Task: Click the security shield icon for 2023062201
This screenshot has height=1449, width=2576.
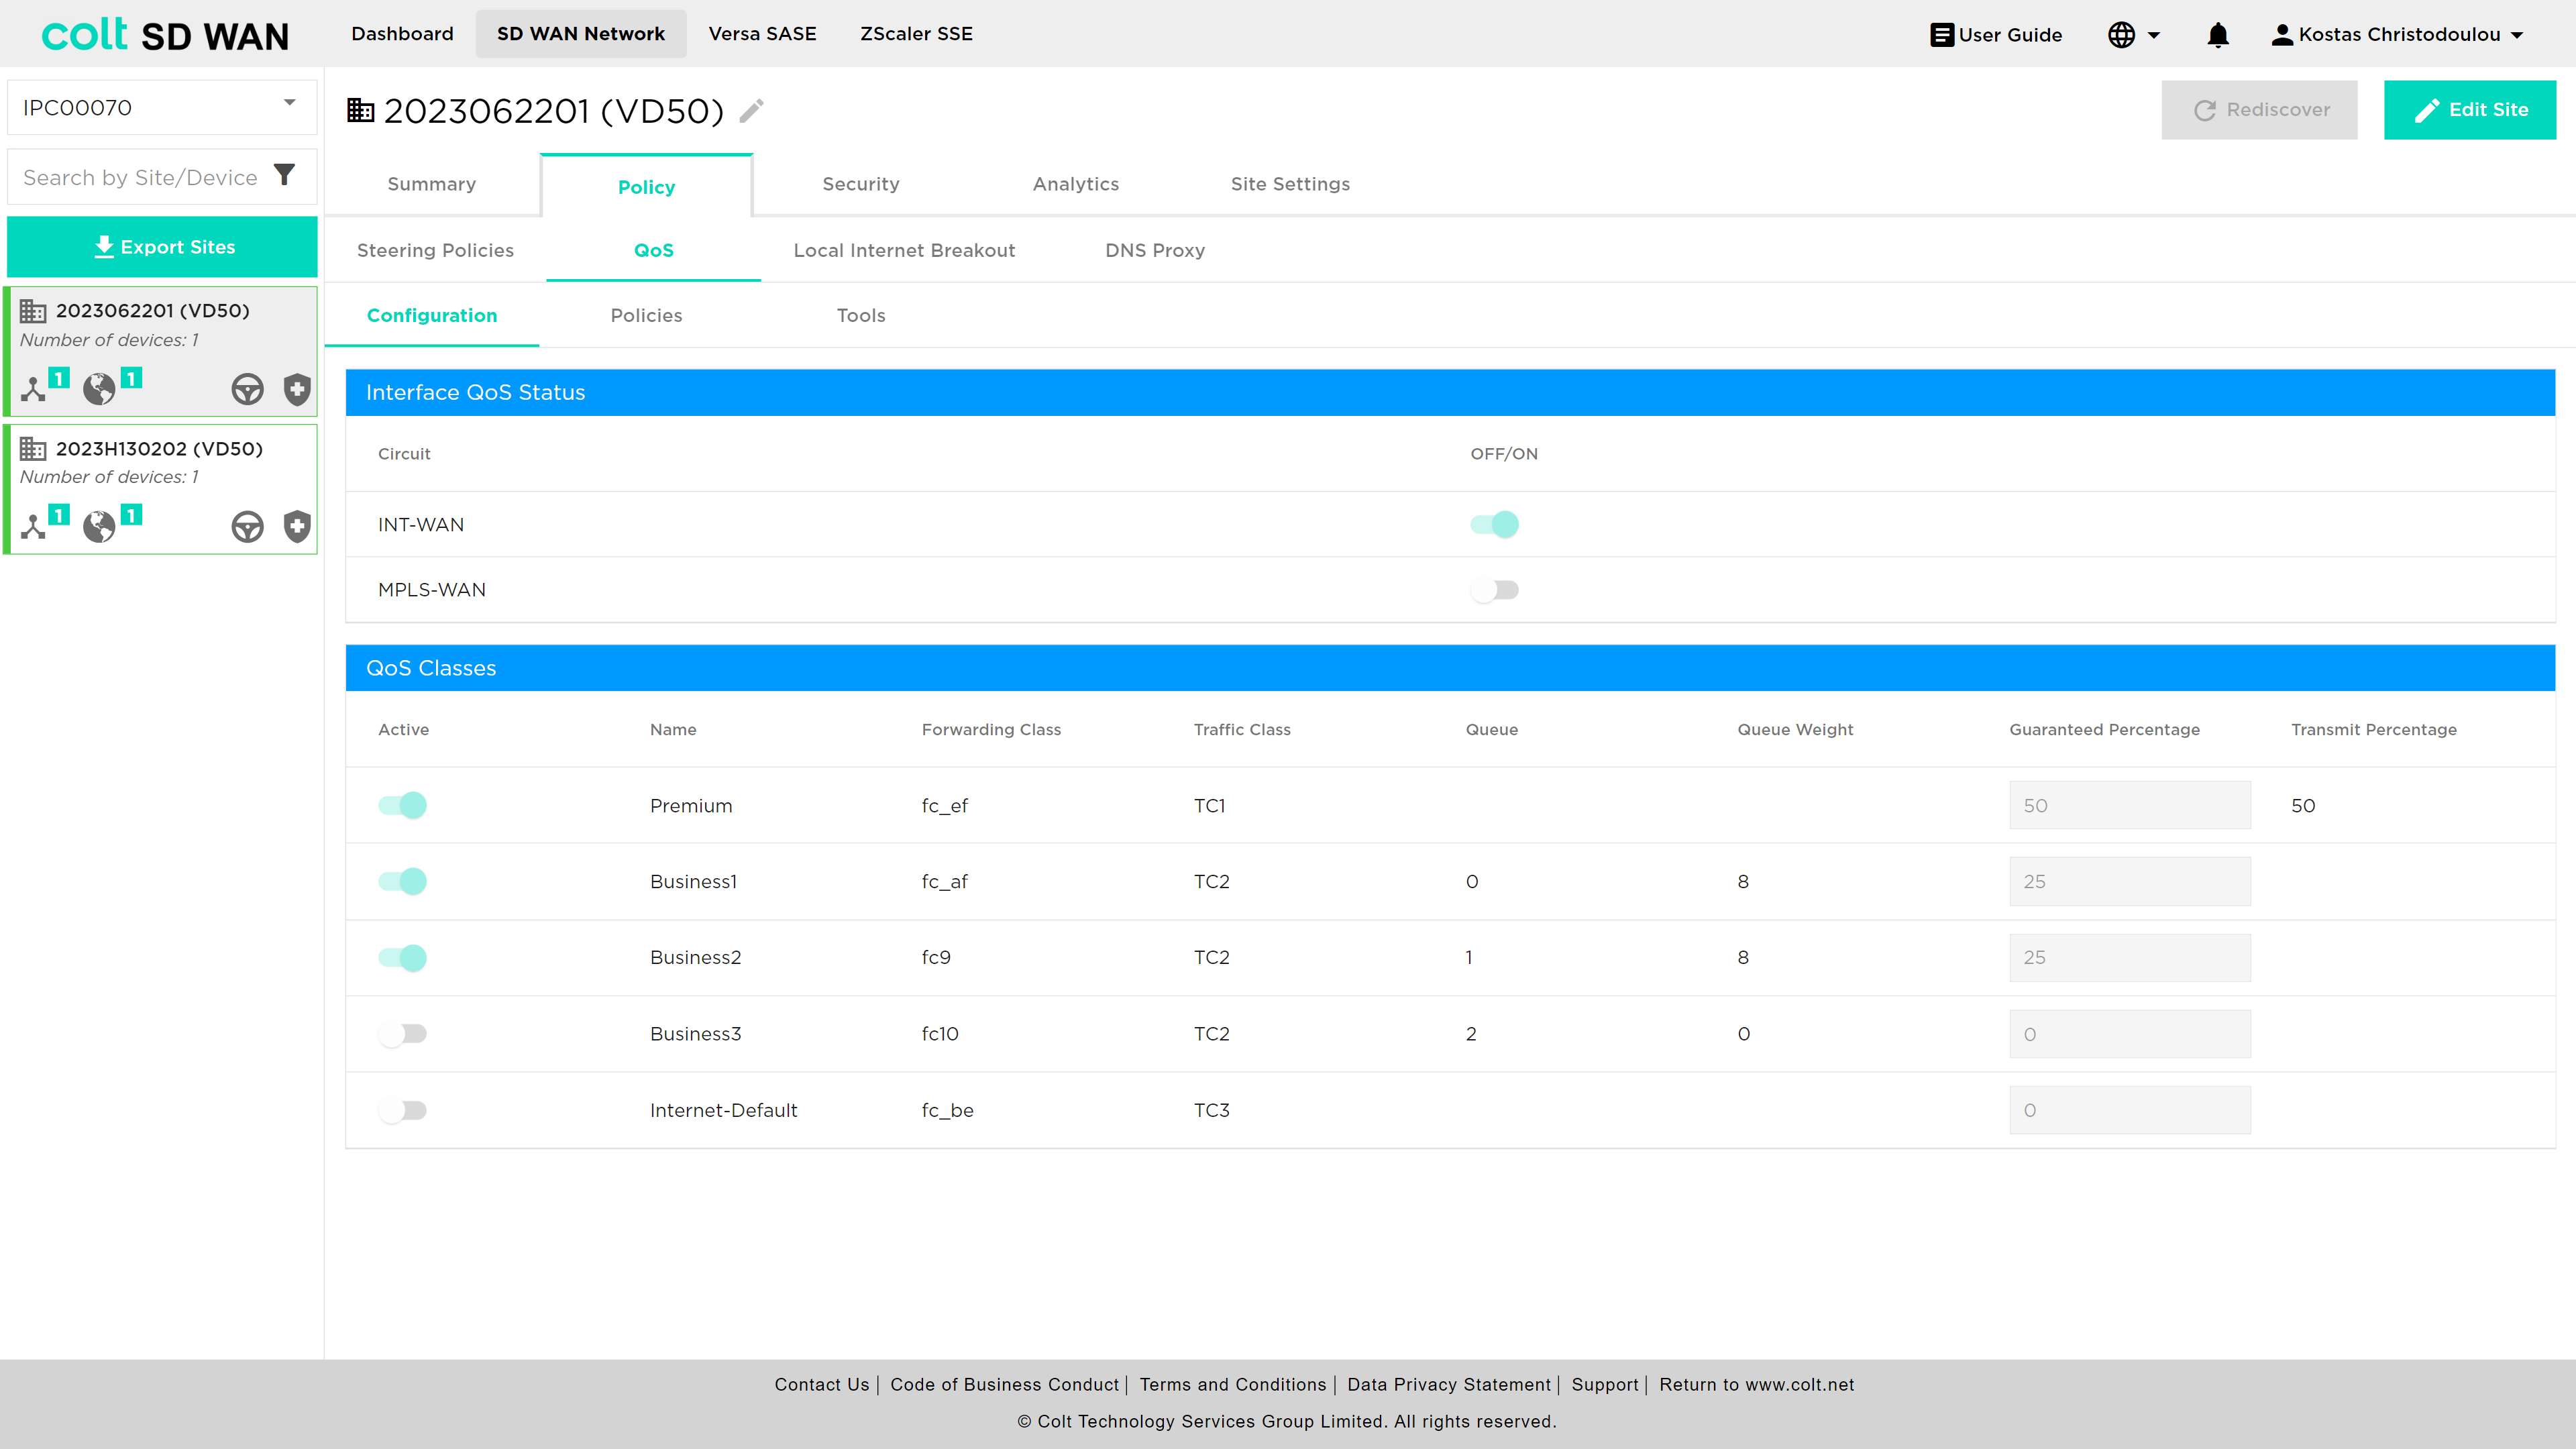Action: pyautogui.click(x=297, y=389)
